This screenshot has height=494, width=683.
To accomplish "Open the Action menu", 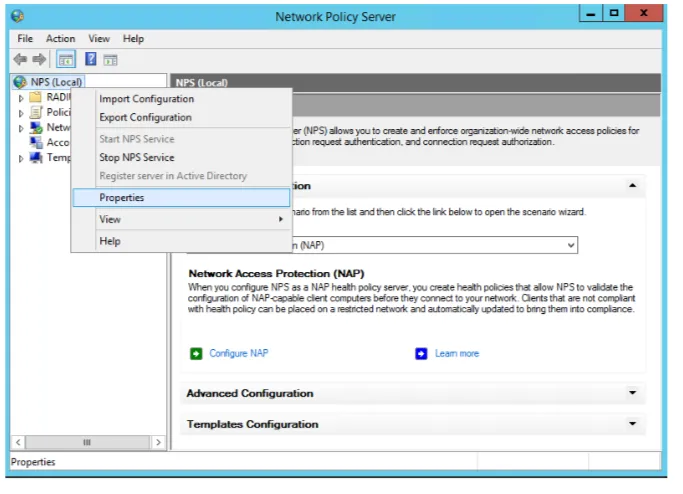I will 61,39.
